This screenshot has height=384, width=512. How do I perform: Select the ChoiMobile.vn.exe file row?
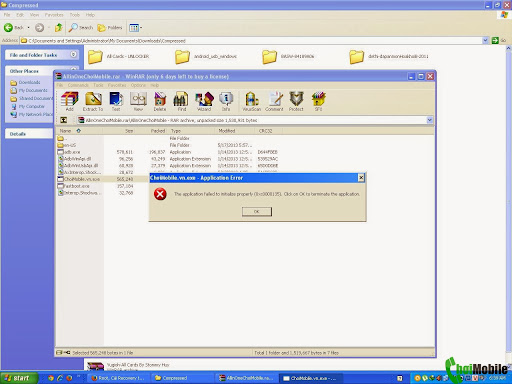coord(103,179)
